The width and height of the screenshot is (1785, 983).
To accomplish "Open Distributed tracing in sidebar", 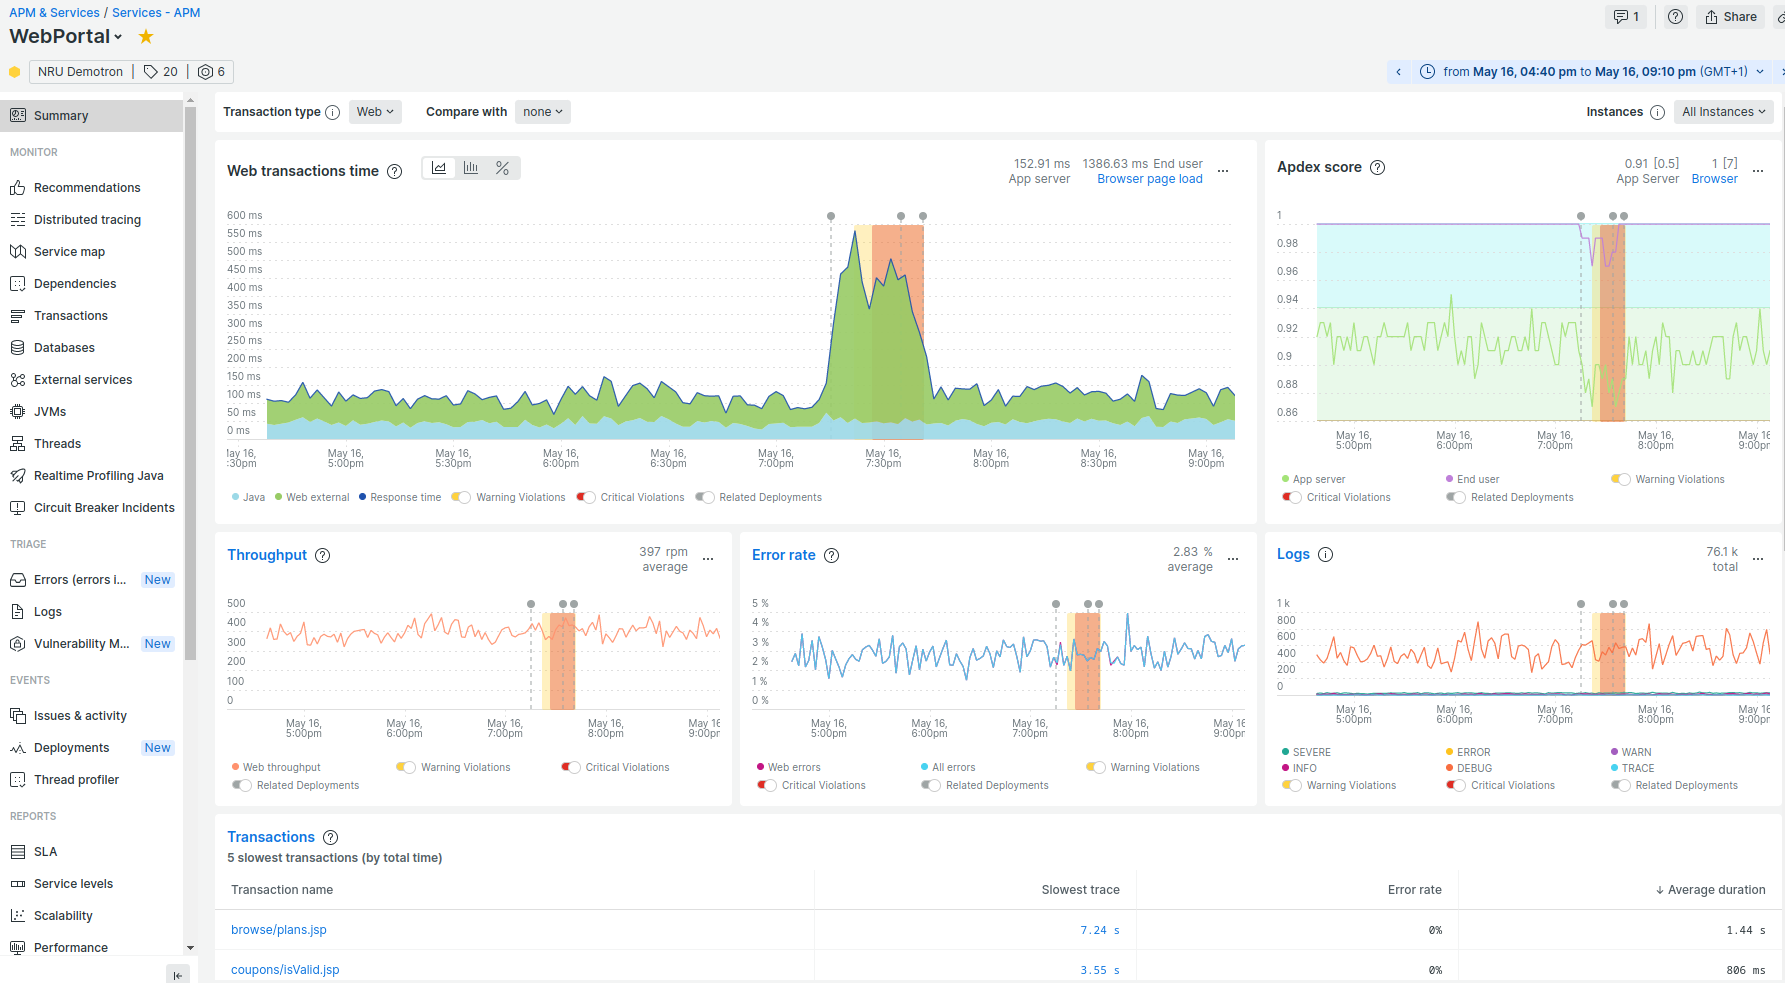I will pos(87,220).
